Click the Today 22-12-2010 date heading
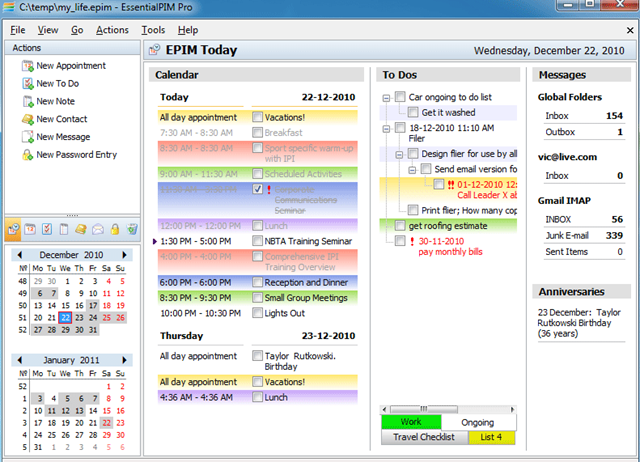This screenshot has height=462, width=640. (258, 97)
